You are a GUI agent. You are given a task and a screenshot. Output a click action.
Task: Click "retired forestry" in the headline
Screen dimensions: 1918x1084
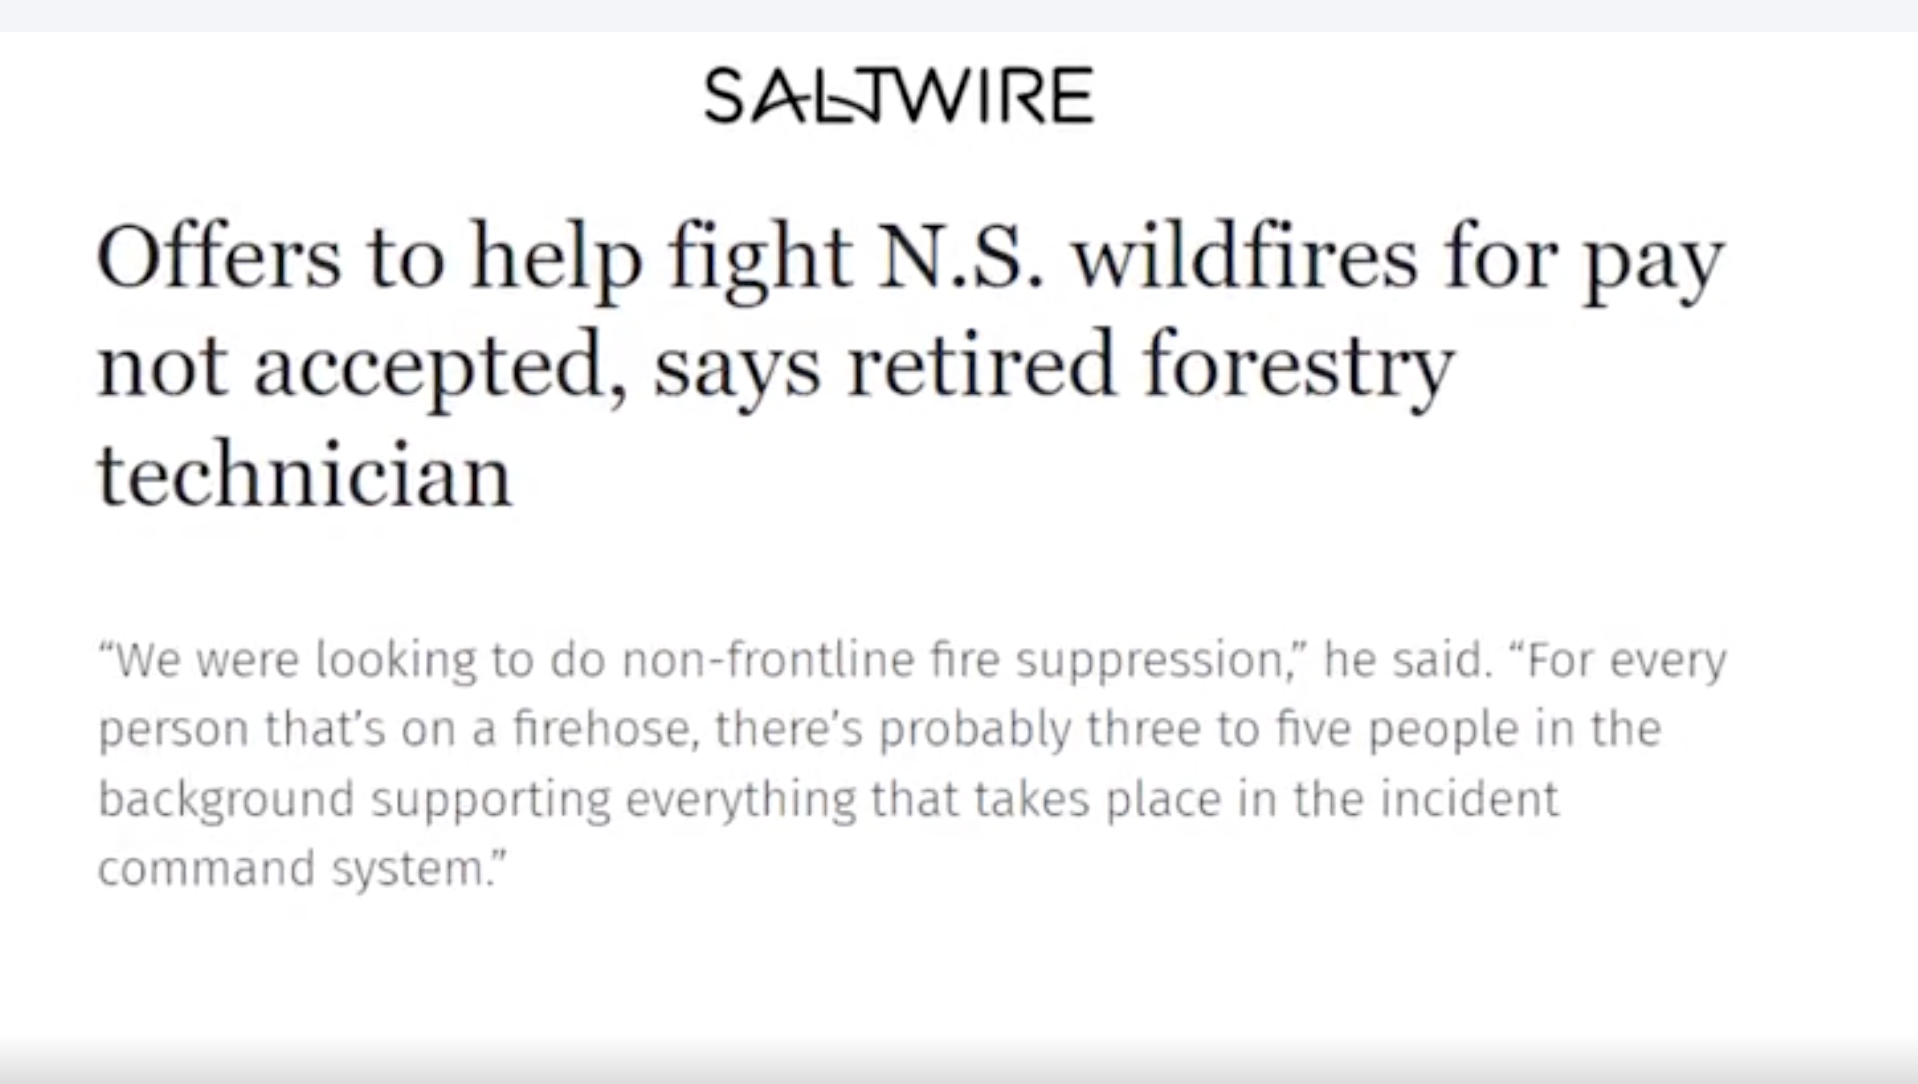[1150, 367]
